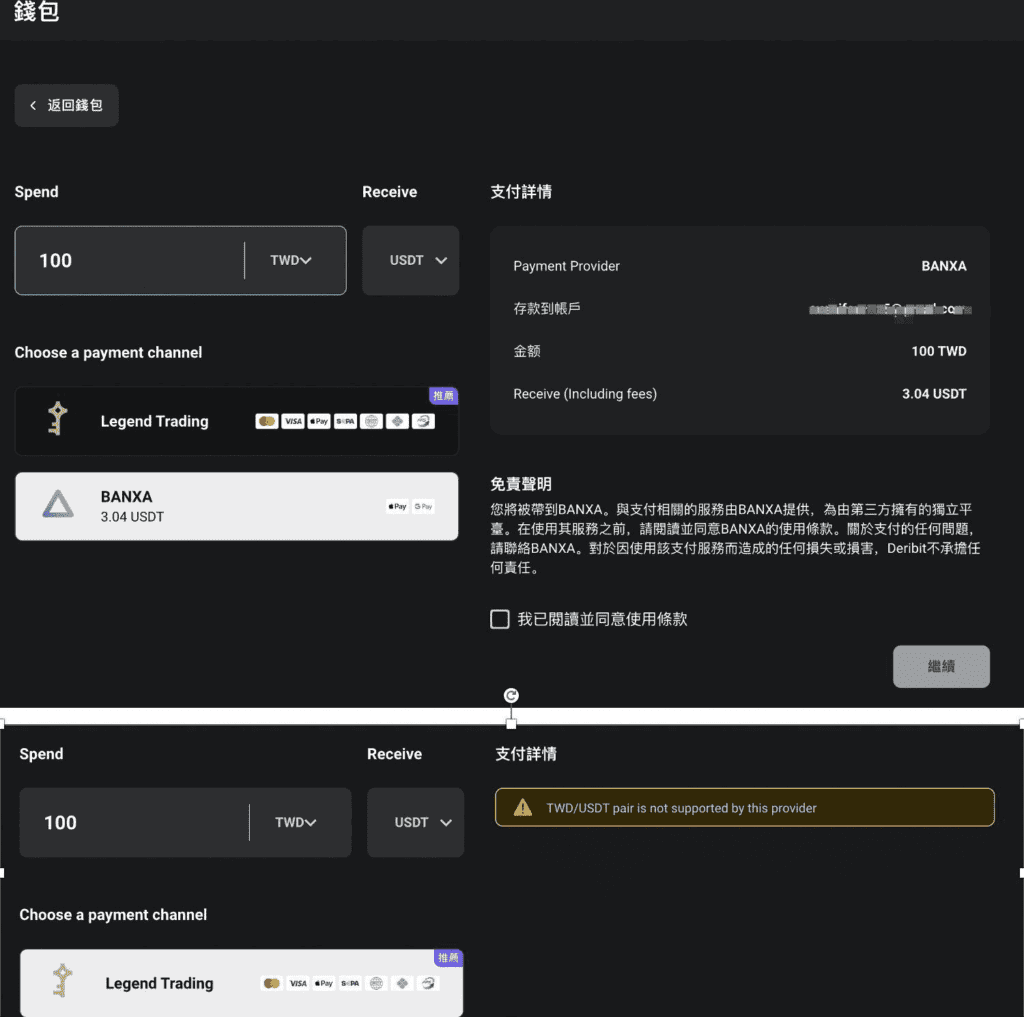Image resolution: width=1024 pixels, height=1017 pixels.
Task: Click the SEPA icon in top Legend Trading row
Action: tap(345, 421)
